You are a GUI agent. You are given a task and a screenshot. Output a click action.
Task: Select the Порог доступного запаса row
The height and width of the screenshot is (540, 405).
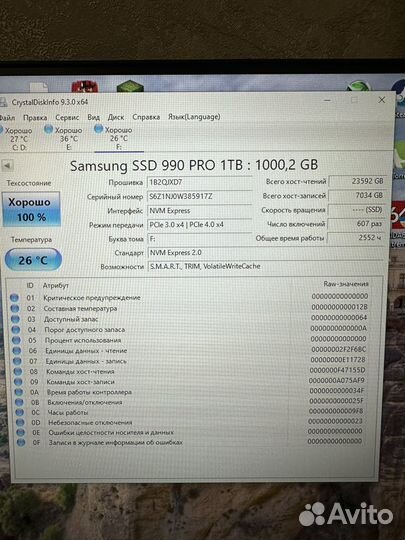click(x=189, y=329)
